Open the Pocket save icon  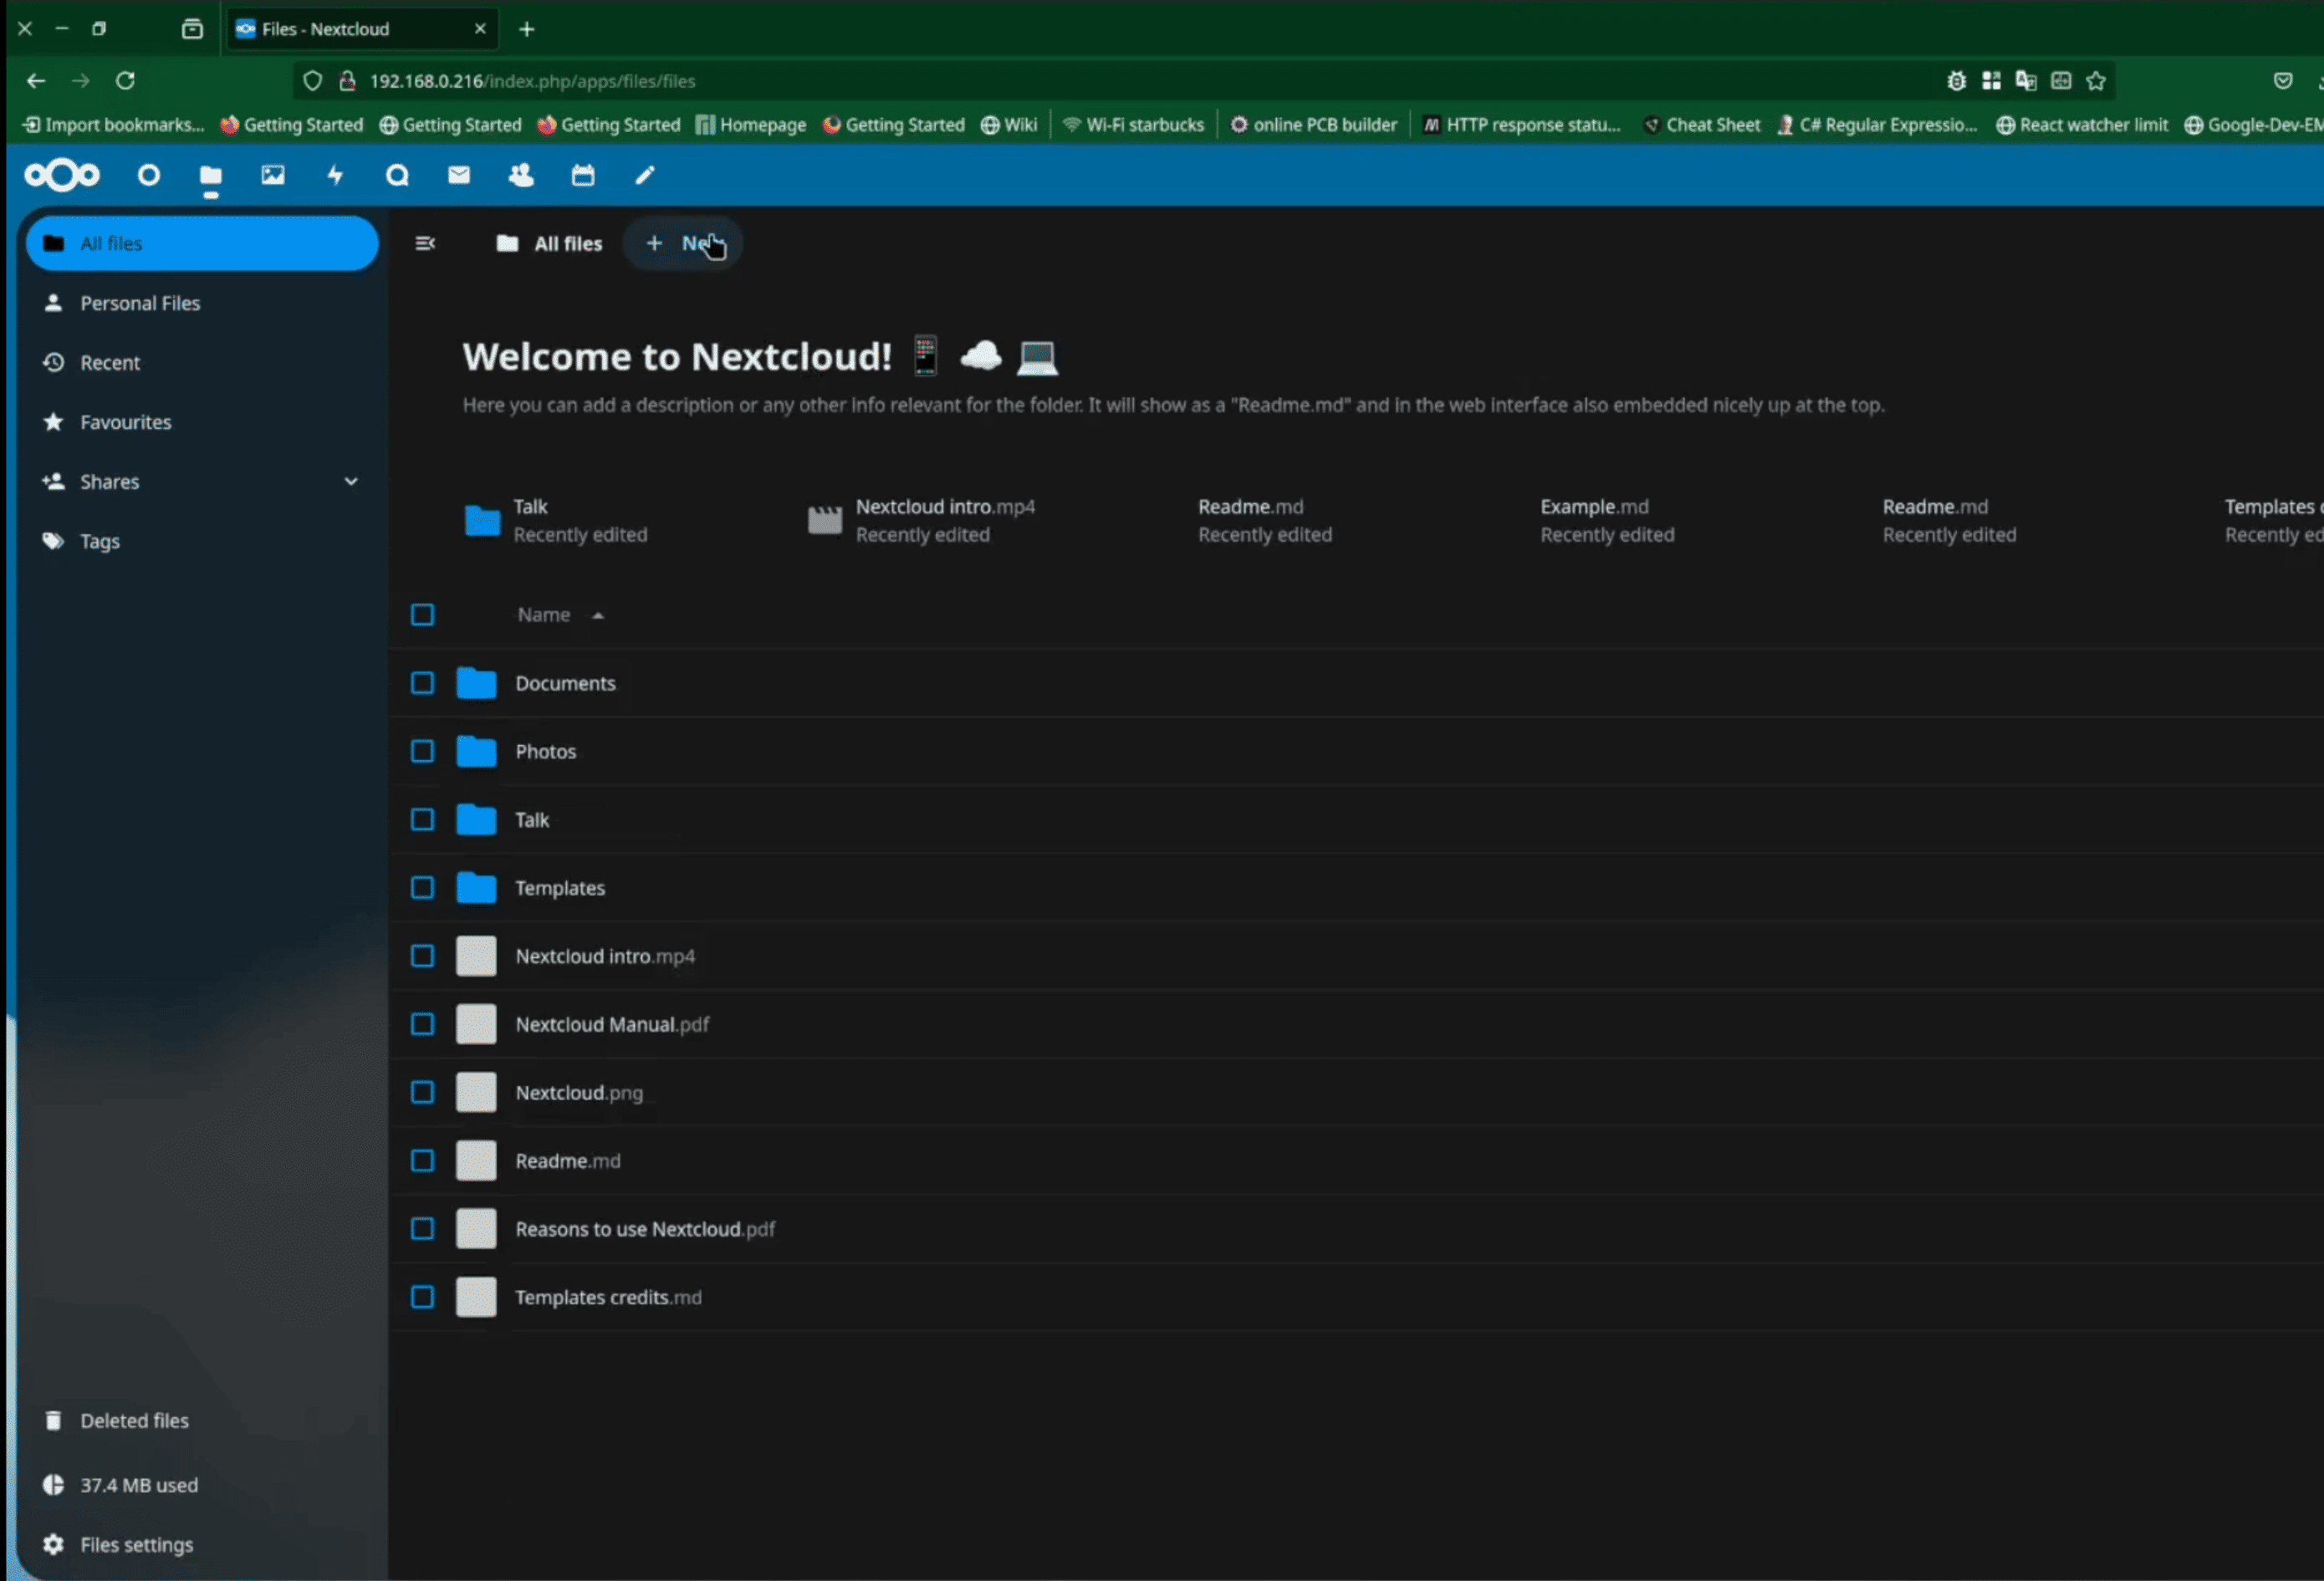[2283, 81]
